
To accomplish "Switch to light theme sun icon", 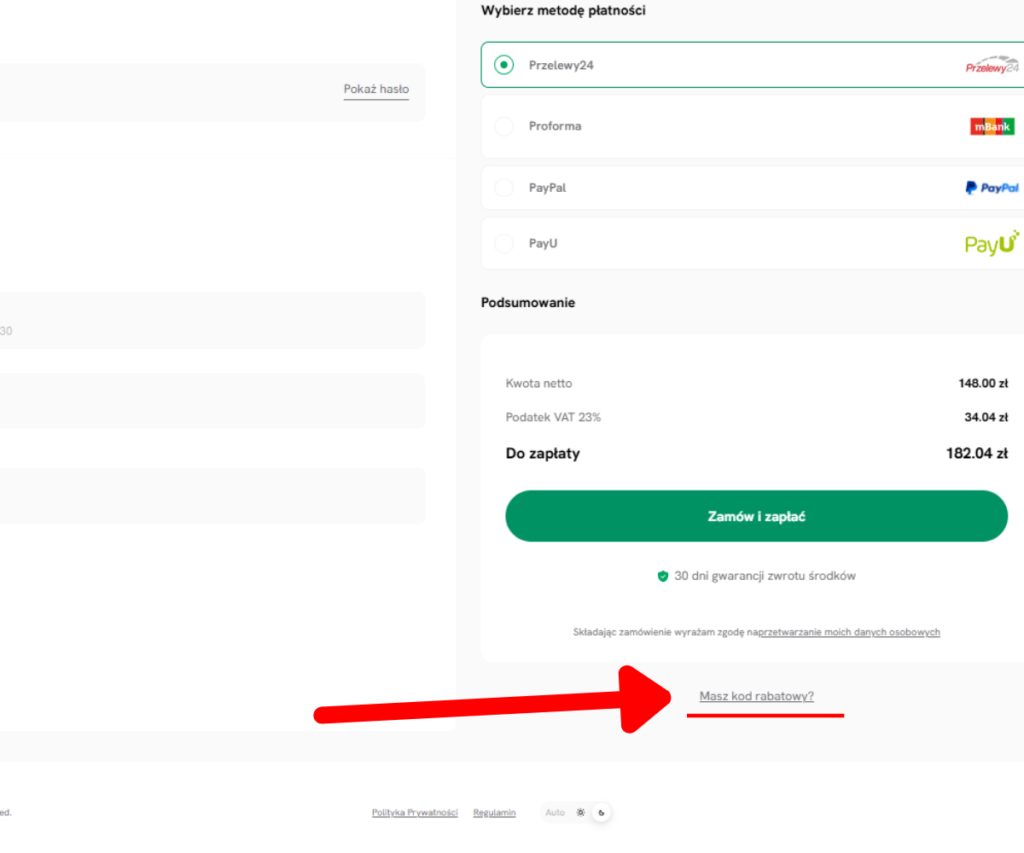I will pyautogui.click(x=581, y=813).
